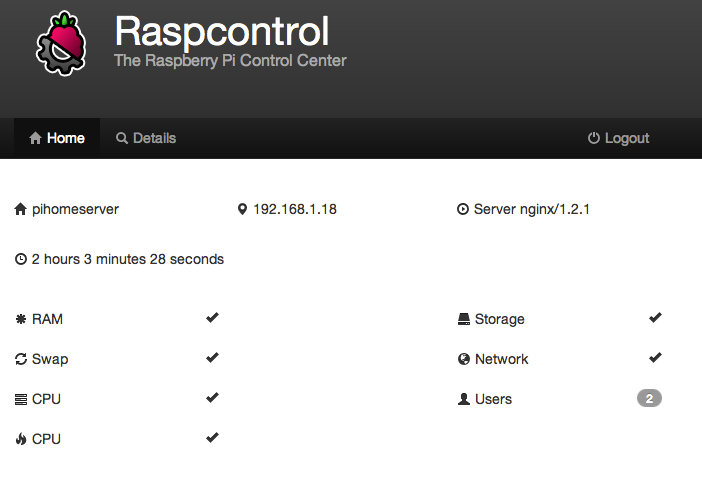The image size is (702, 489).
Task: Switch to the Details tab
Action: click(x=146, y=138)
